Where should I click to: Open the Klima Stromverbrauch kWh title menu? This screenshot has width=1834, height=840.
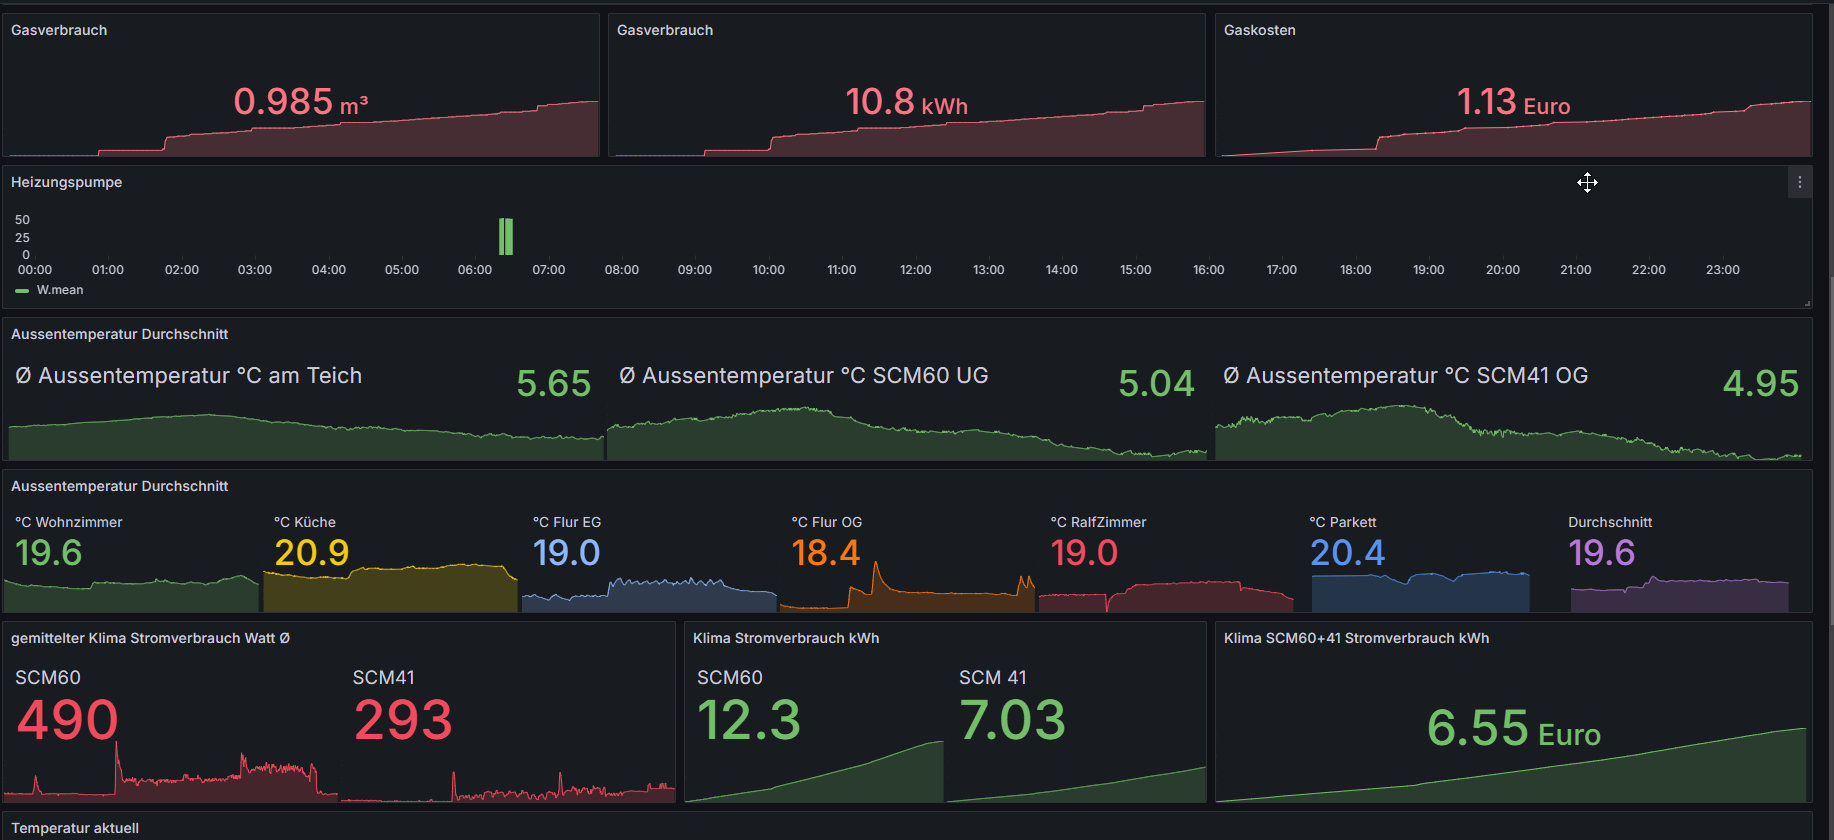786,638
